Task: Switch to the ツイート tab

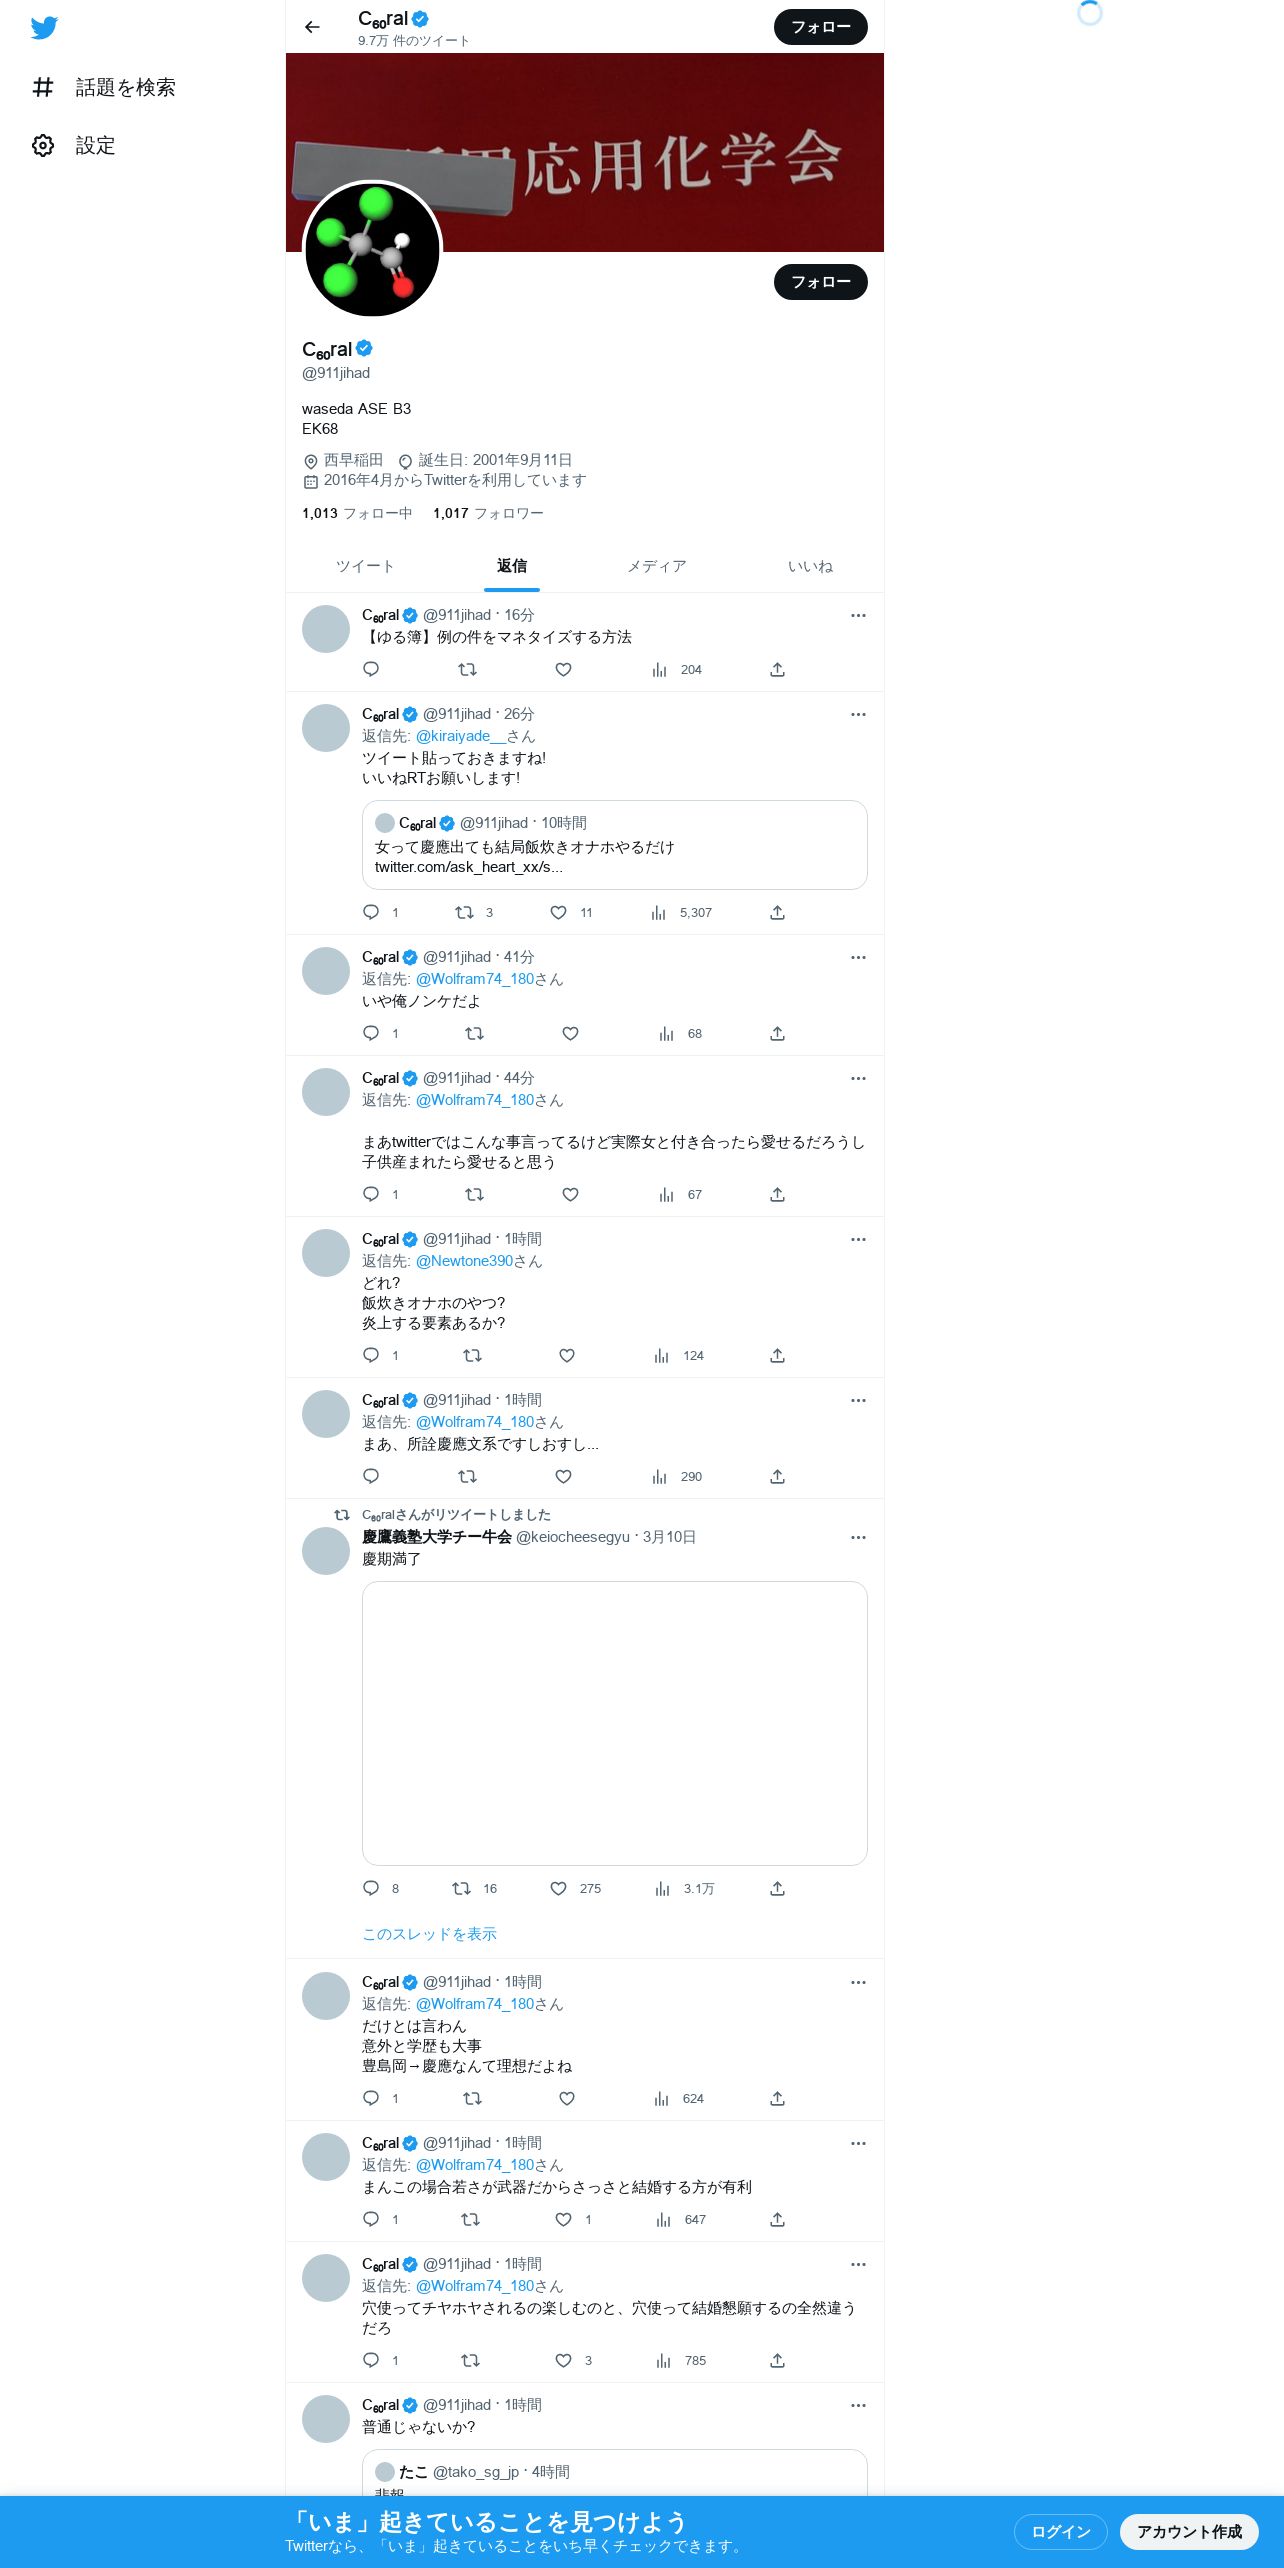Action: click(365, 566)
